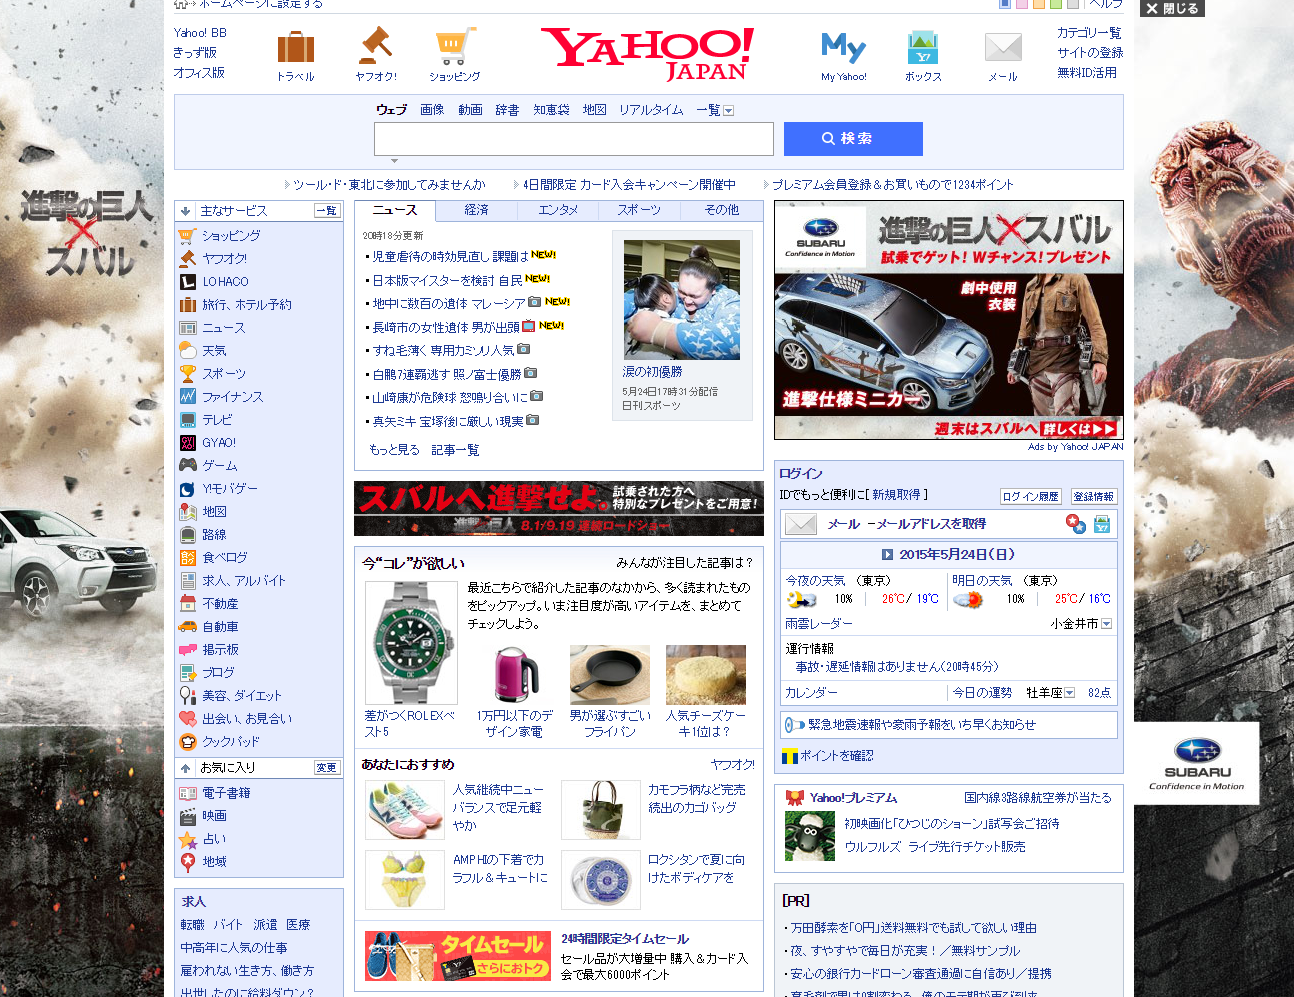Click the ファイナンス chart sidebar icon
1294x997 pixels.
187,397
